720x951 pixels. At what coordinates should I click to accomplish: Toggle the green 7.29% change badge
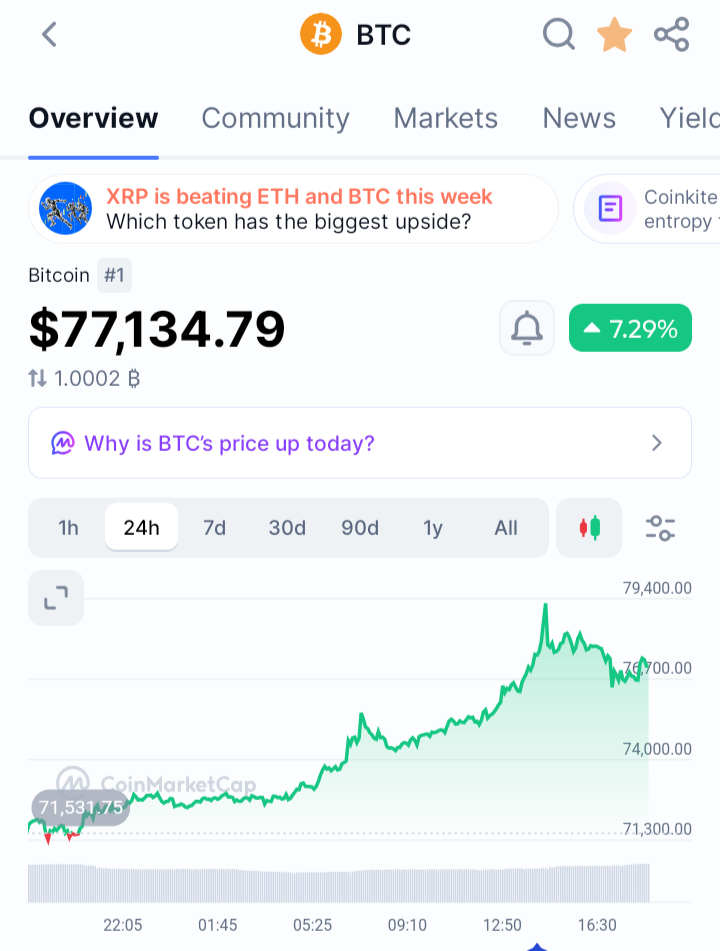(x=630, y=328)
